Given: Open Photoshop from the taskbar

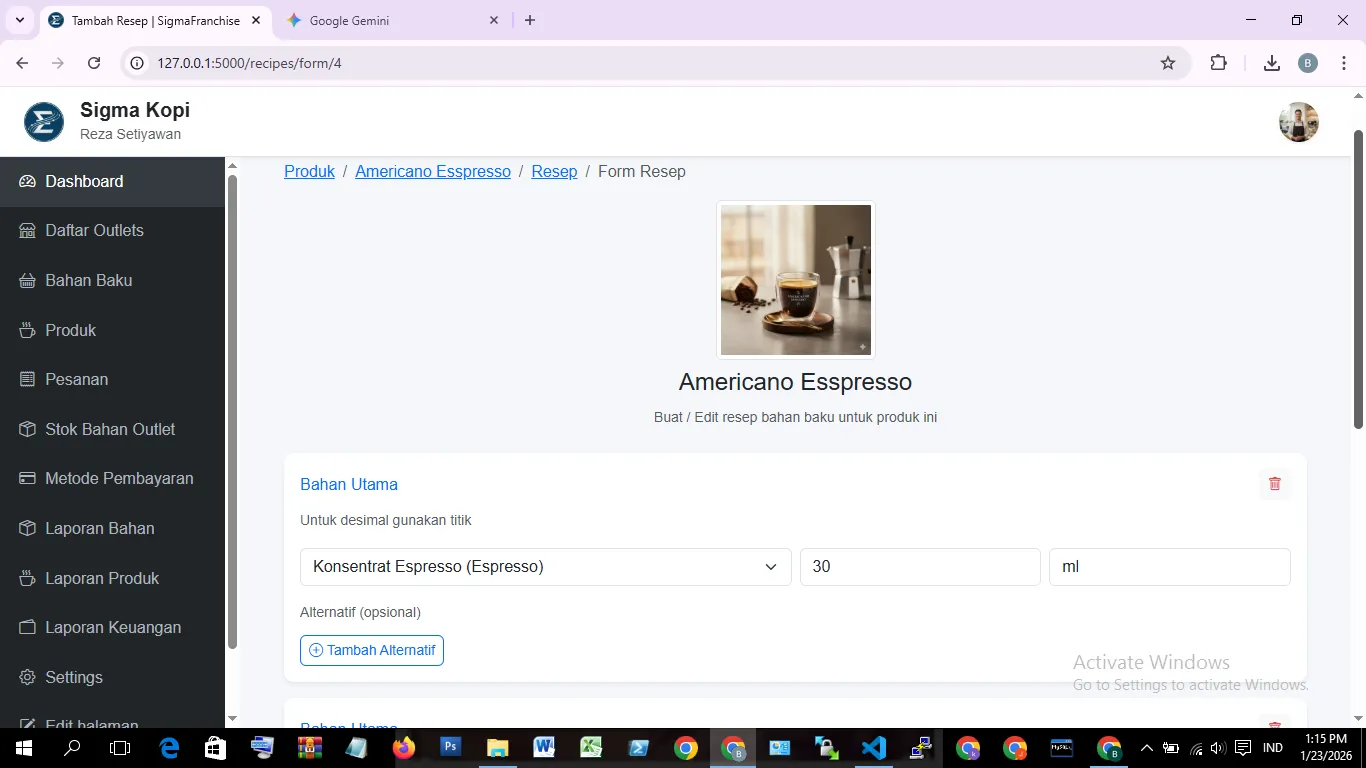Looking at the screenshot, I should 450,748.
